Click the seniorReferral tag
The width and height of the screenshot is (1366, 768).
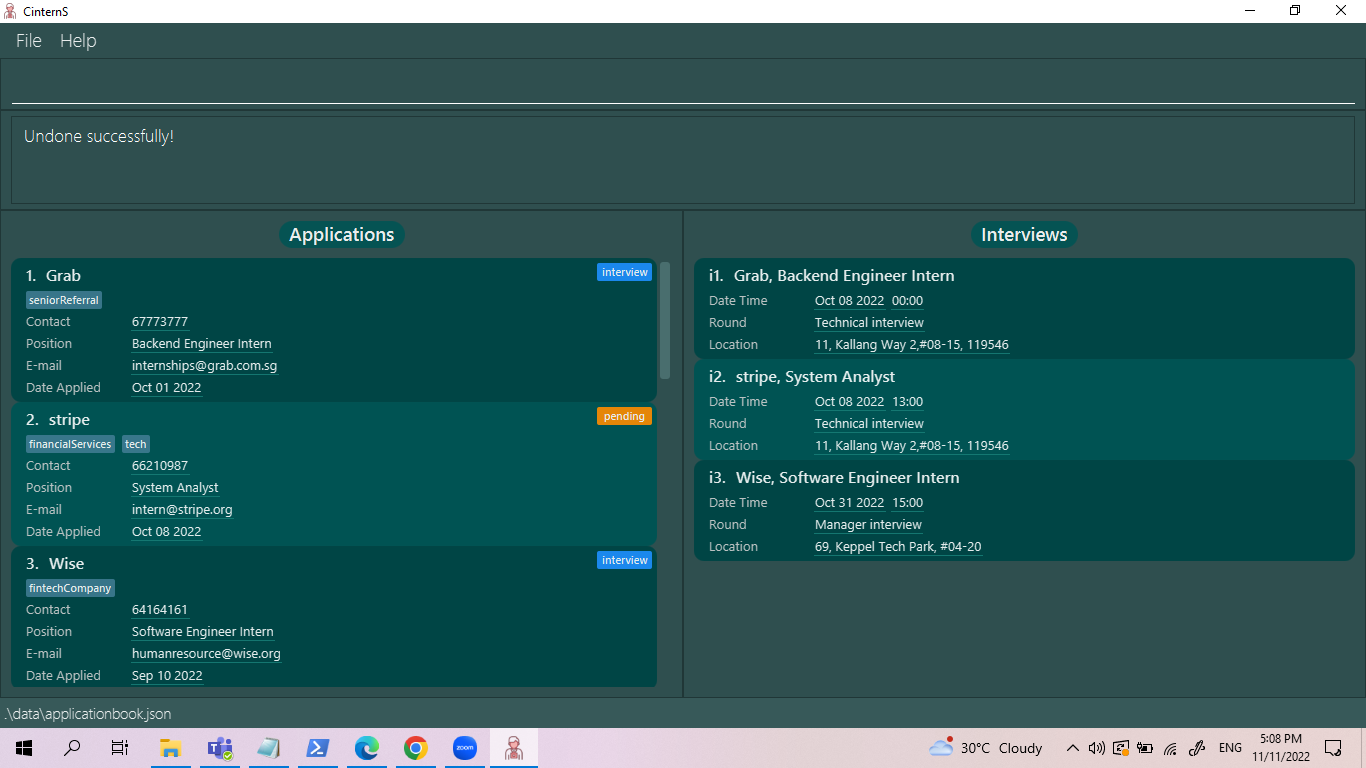(x=64, y=300)
